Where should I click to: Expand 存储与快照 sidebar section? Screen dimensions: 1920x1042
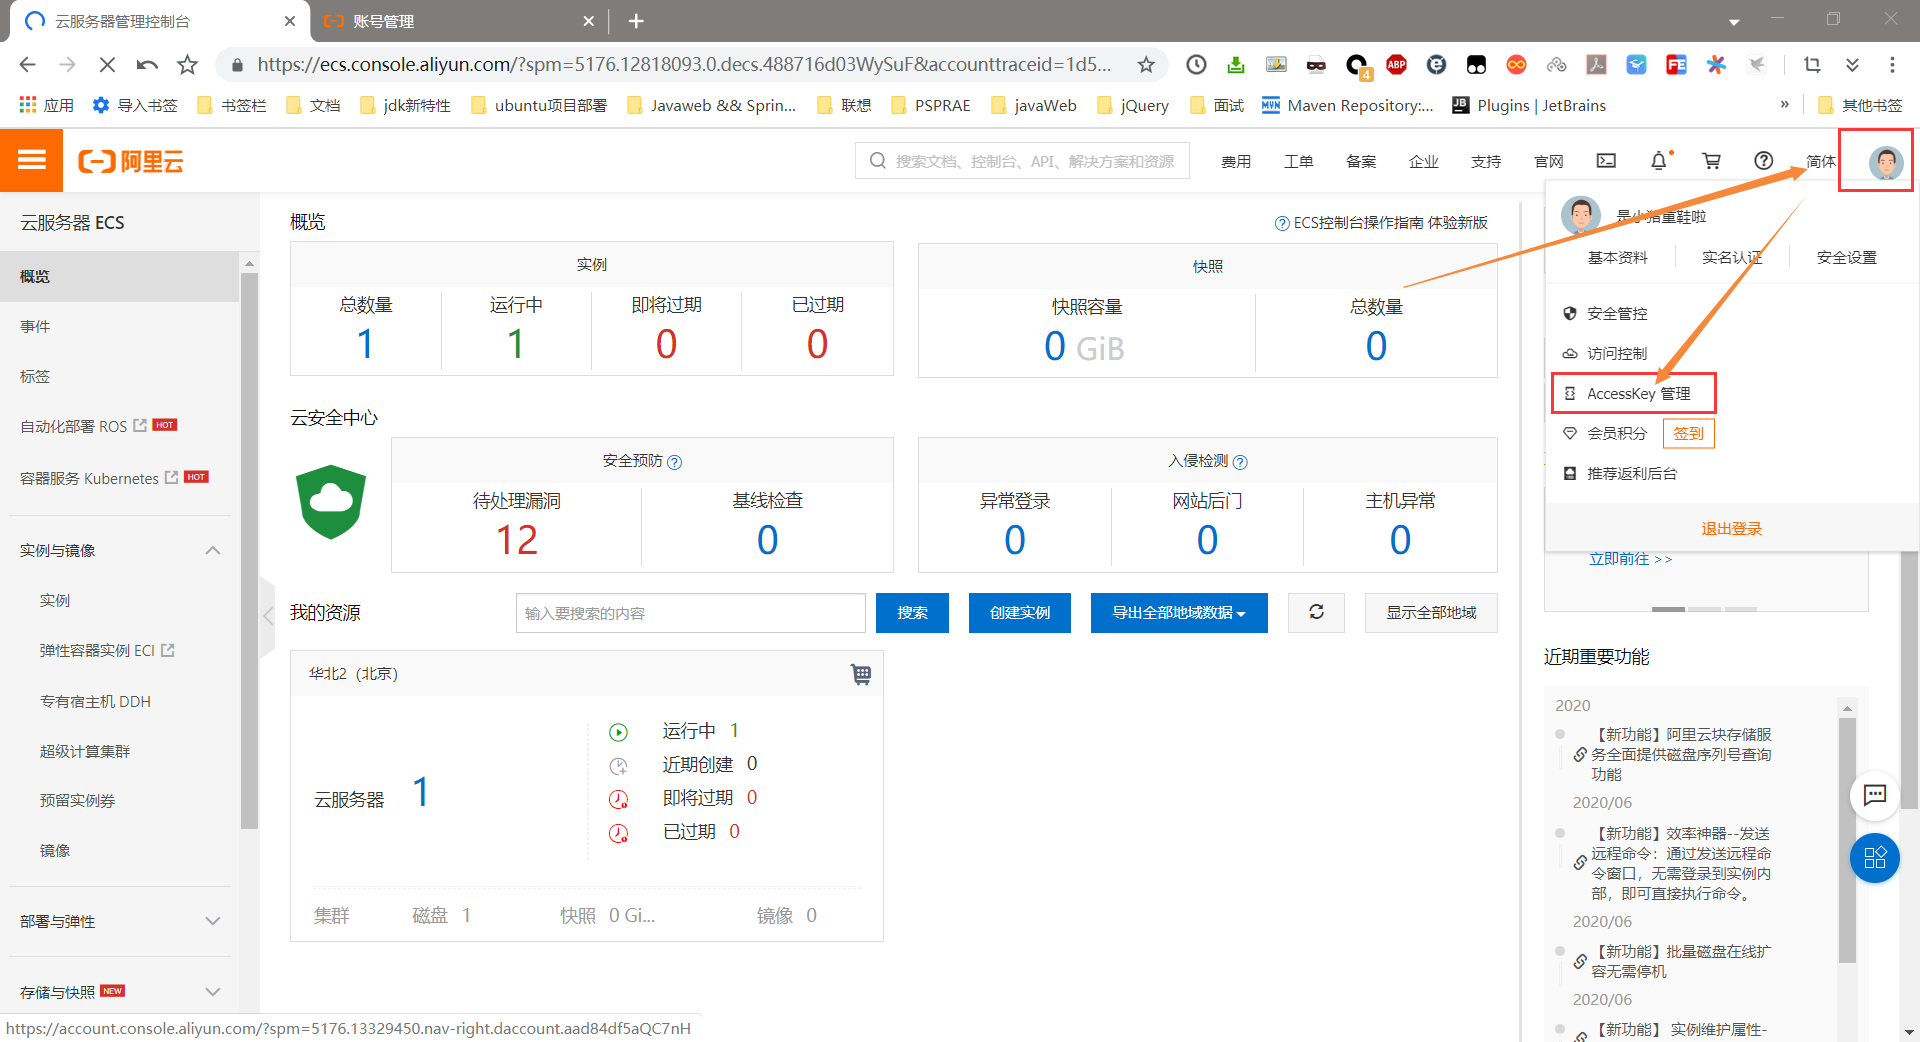213,992
